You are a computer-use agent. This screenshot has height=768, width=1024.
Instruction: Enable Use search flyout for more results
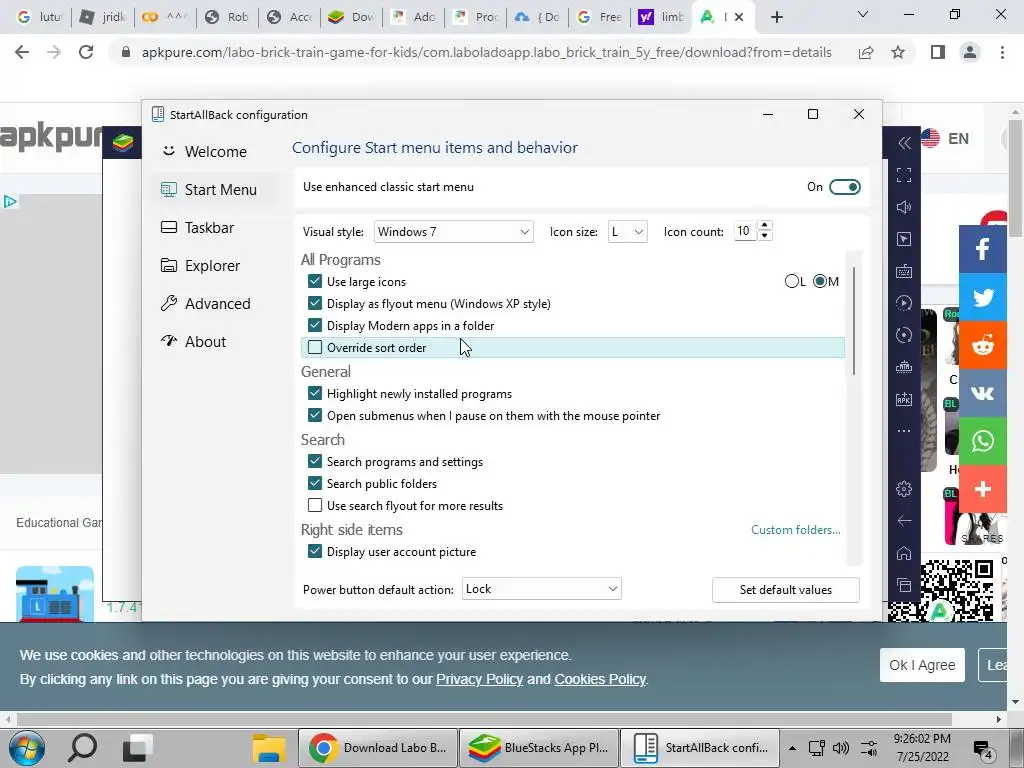pos(315,505)
